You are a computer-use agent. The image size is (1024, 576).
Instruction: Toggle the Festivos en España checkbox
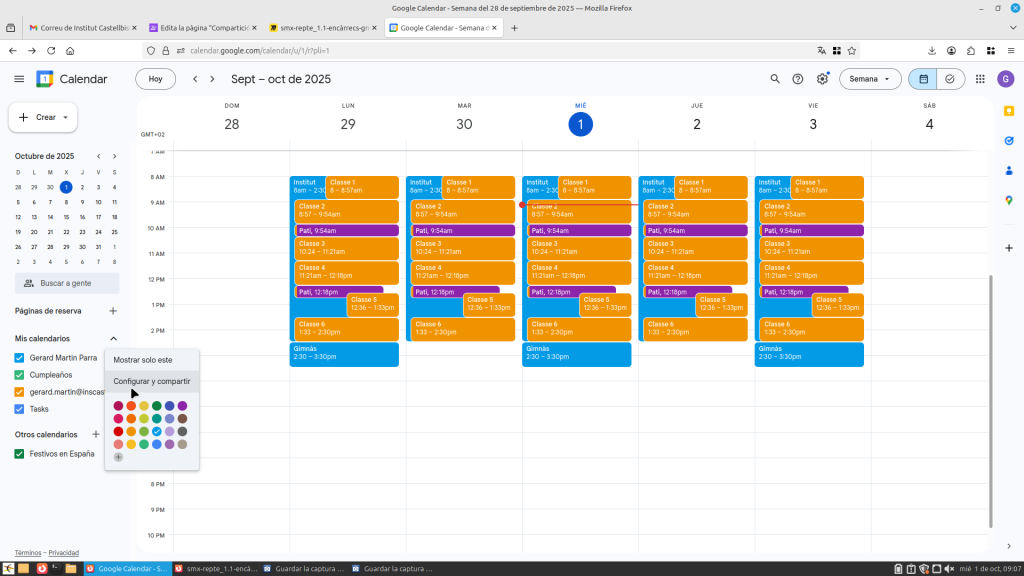19,454
